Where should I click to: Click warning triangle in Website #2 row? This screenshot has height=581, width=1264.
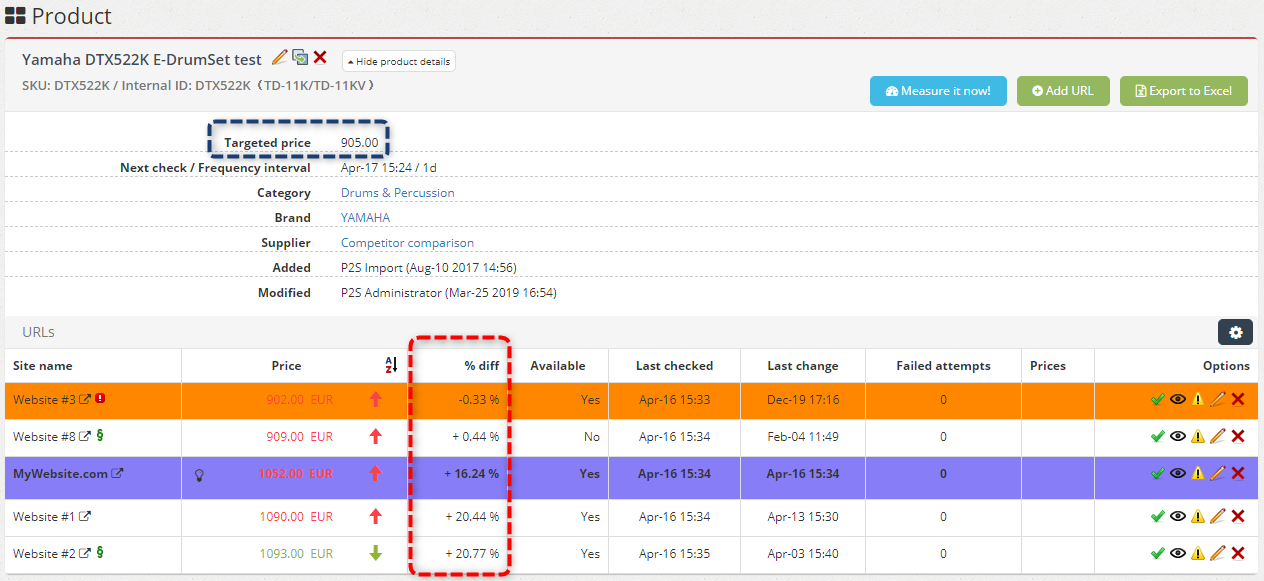tap(1198, 553)
